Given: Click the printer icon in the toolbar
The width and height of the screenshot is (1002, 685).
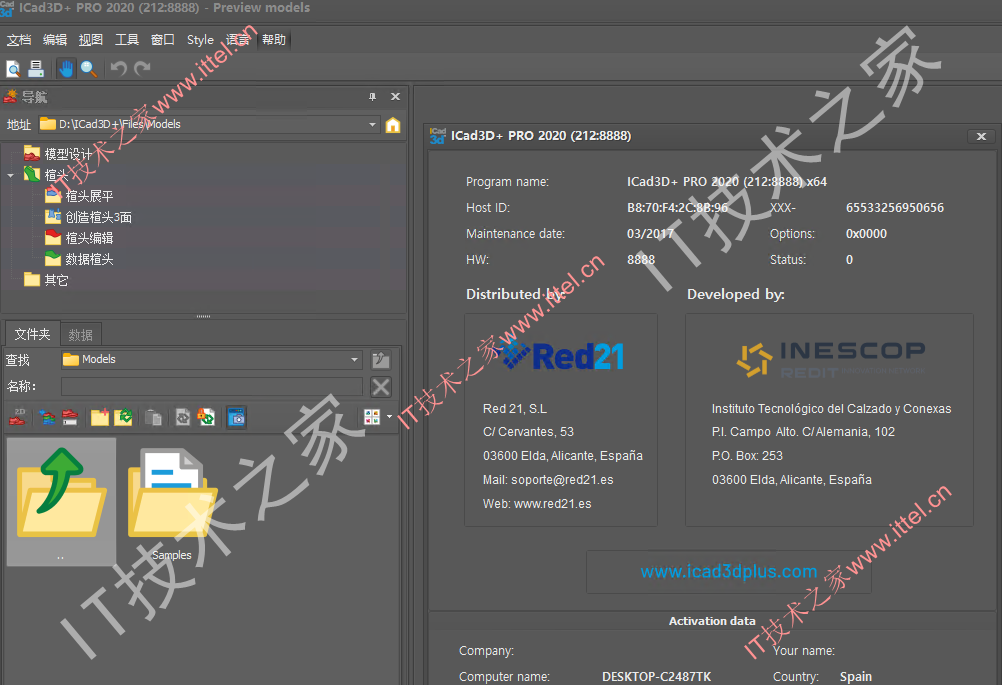Looking at the screenshot, I should 36,68.
